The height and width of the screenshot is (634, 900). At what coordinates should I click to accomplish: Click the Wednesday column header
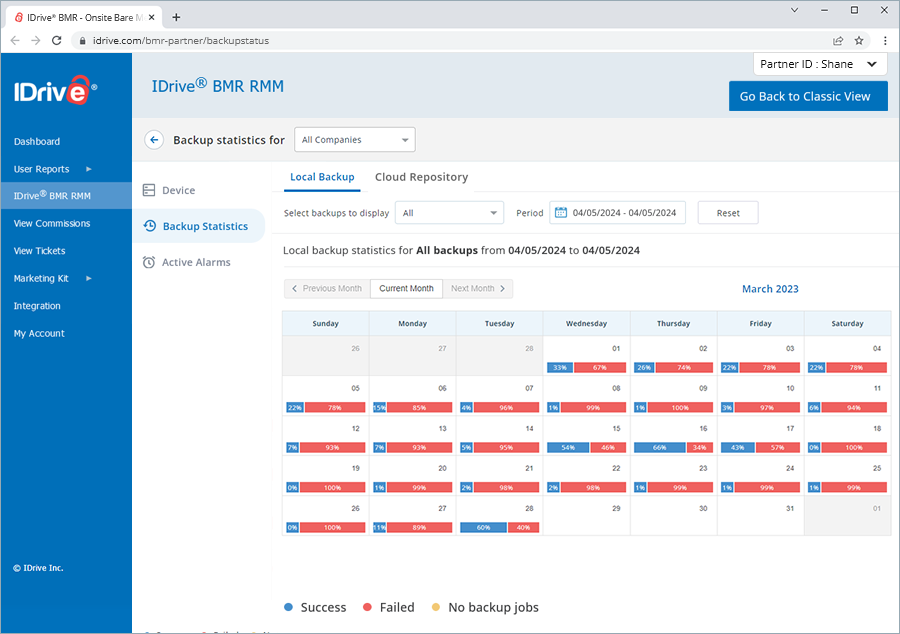(587, 324)
